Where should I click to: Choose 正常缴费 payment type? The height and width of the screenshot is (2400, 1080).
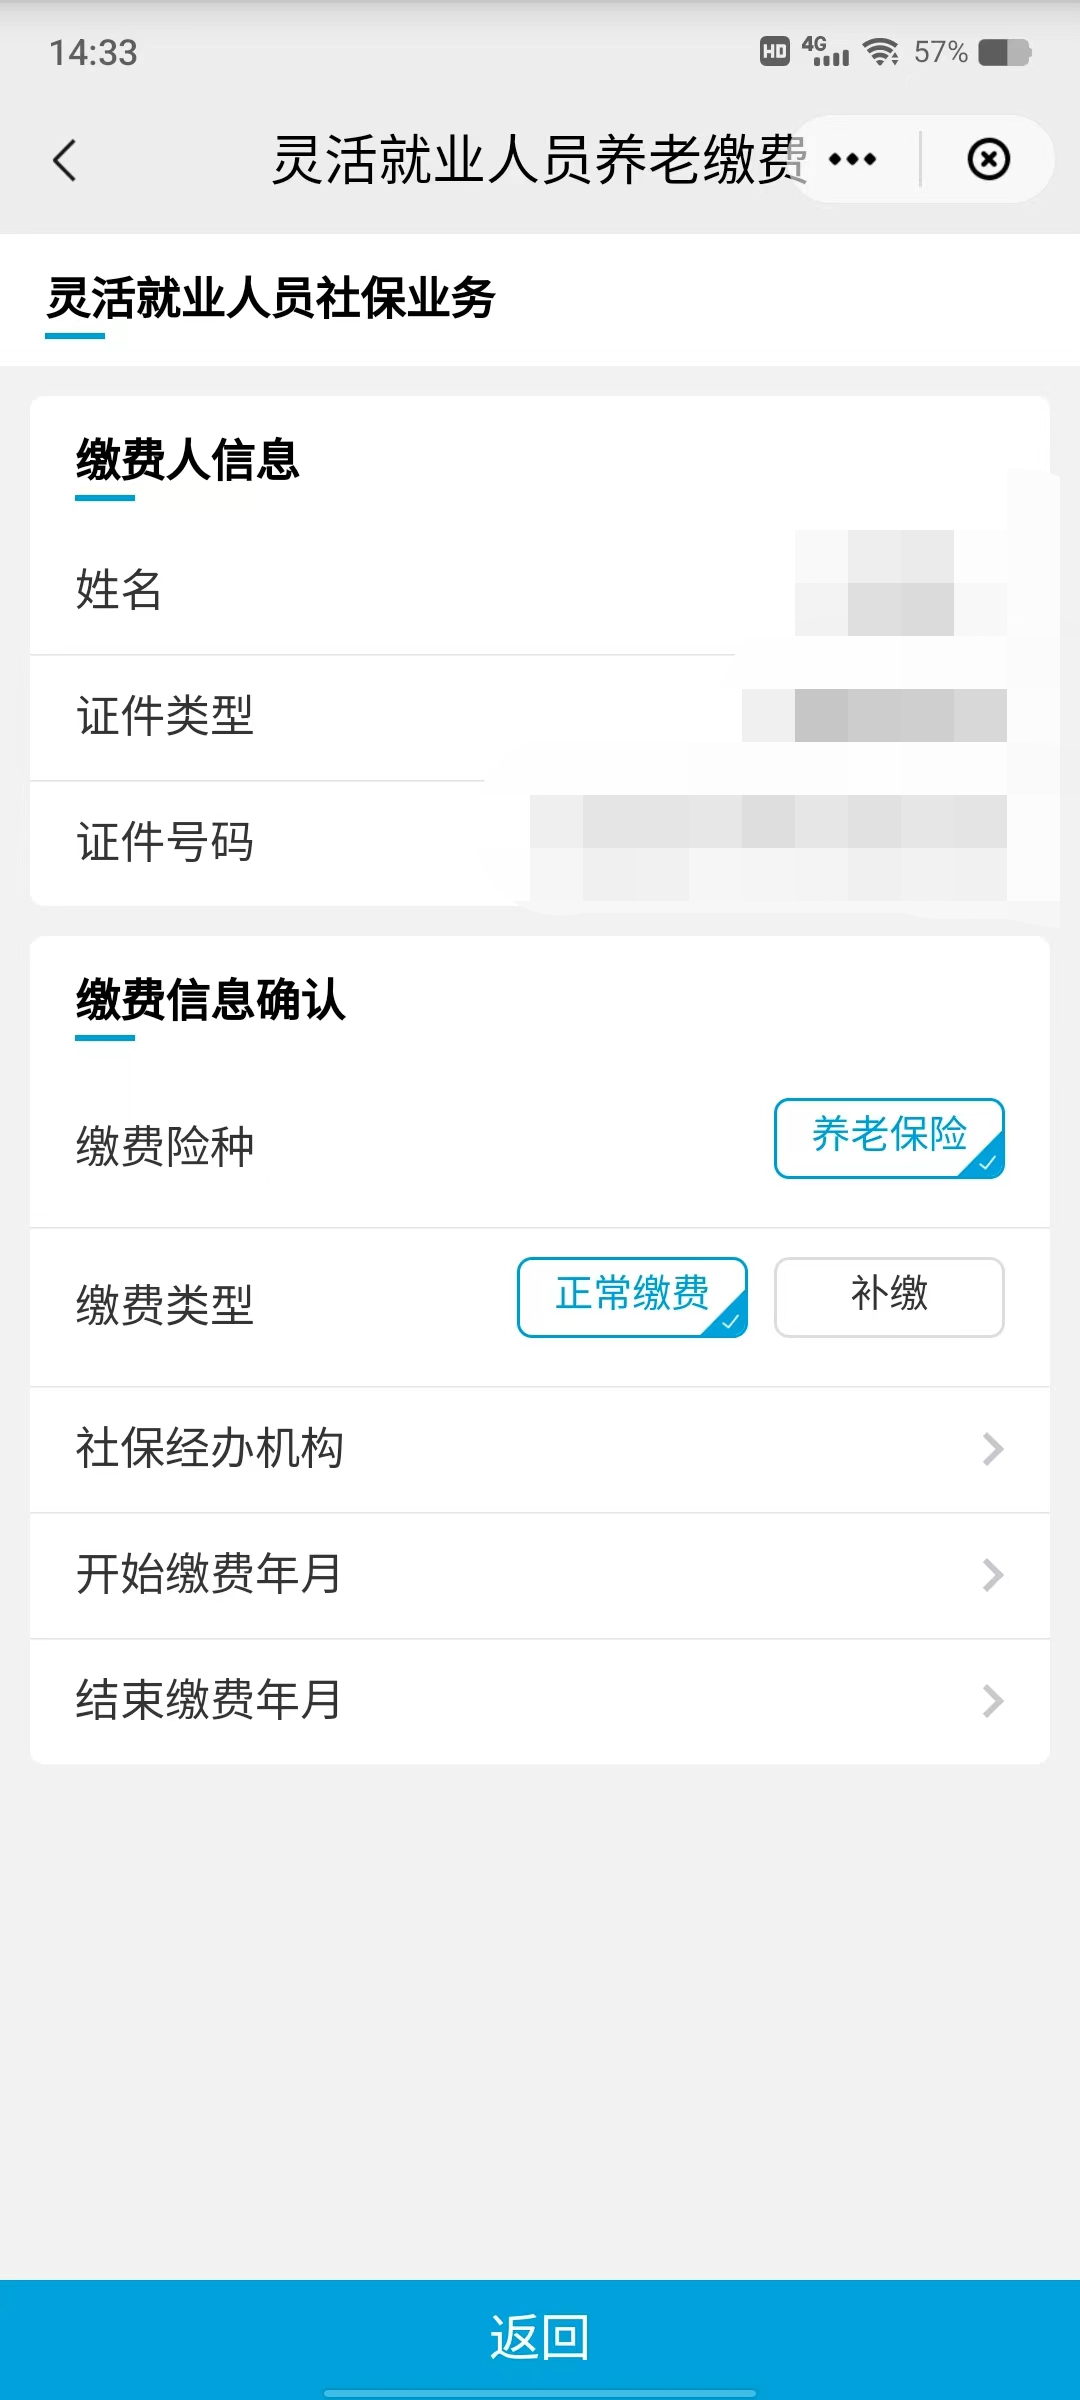632,1297
